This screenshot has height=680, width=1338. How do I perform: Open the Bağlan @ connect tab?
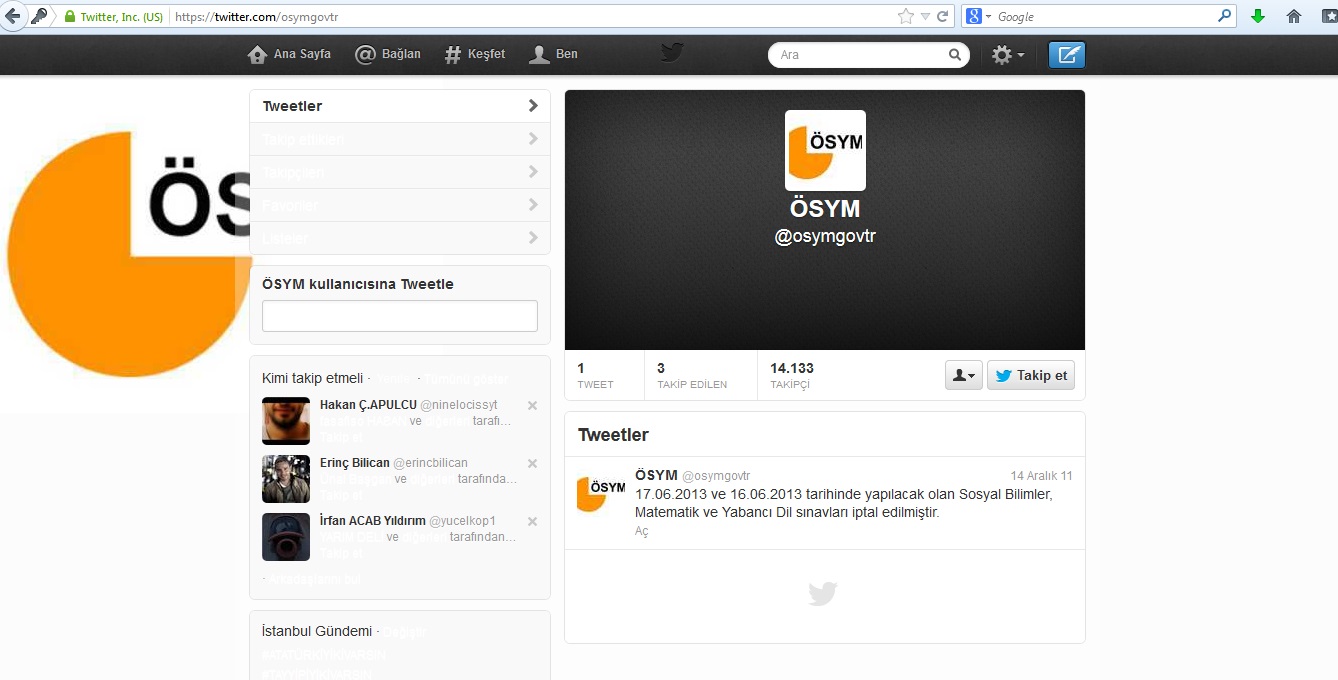point(388,54)
